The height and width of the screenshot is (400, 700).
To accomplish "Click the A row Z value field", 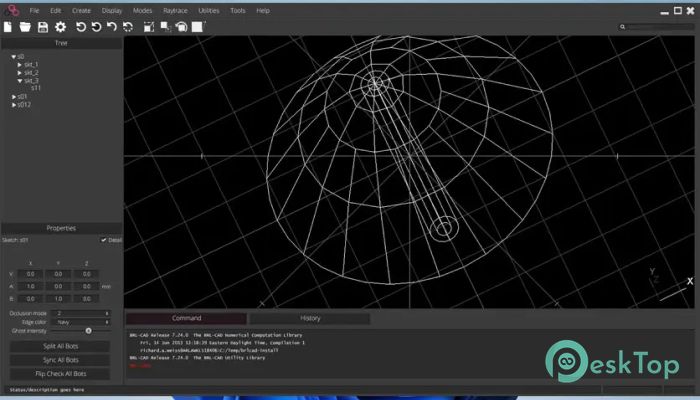I will click(x=87, y=286).
